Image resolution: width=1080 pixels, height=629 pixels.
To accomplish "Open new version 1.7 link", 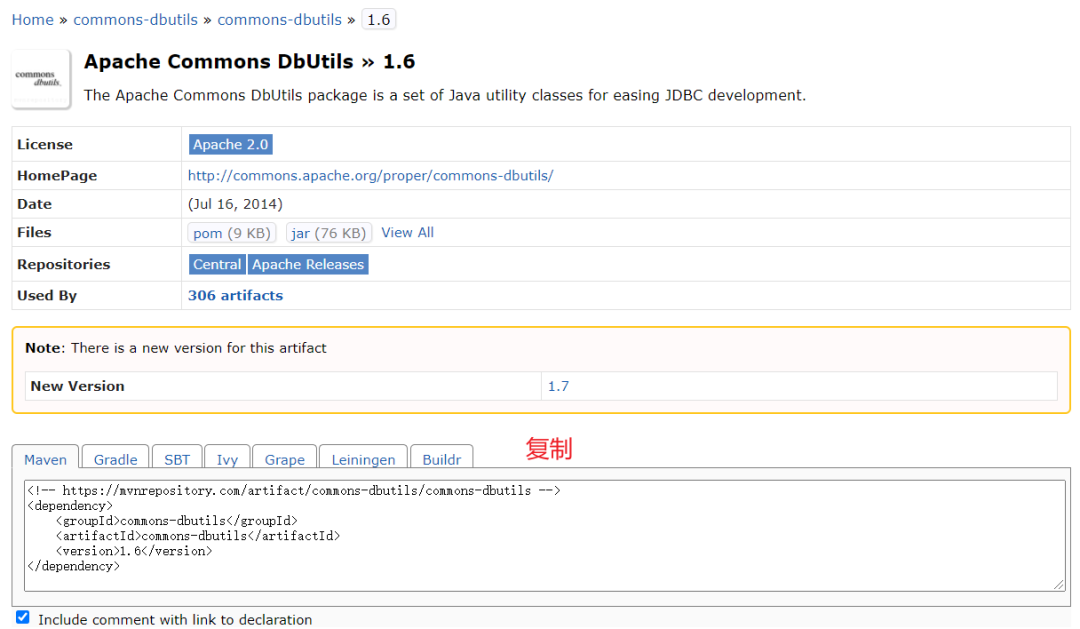I will pos(559,386).
